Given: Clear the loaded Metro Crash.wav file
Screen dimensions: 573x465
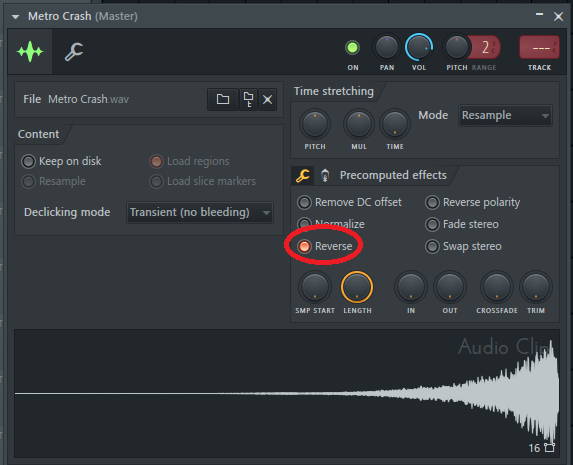Looking at the screenshot, I should (267, 99).
